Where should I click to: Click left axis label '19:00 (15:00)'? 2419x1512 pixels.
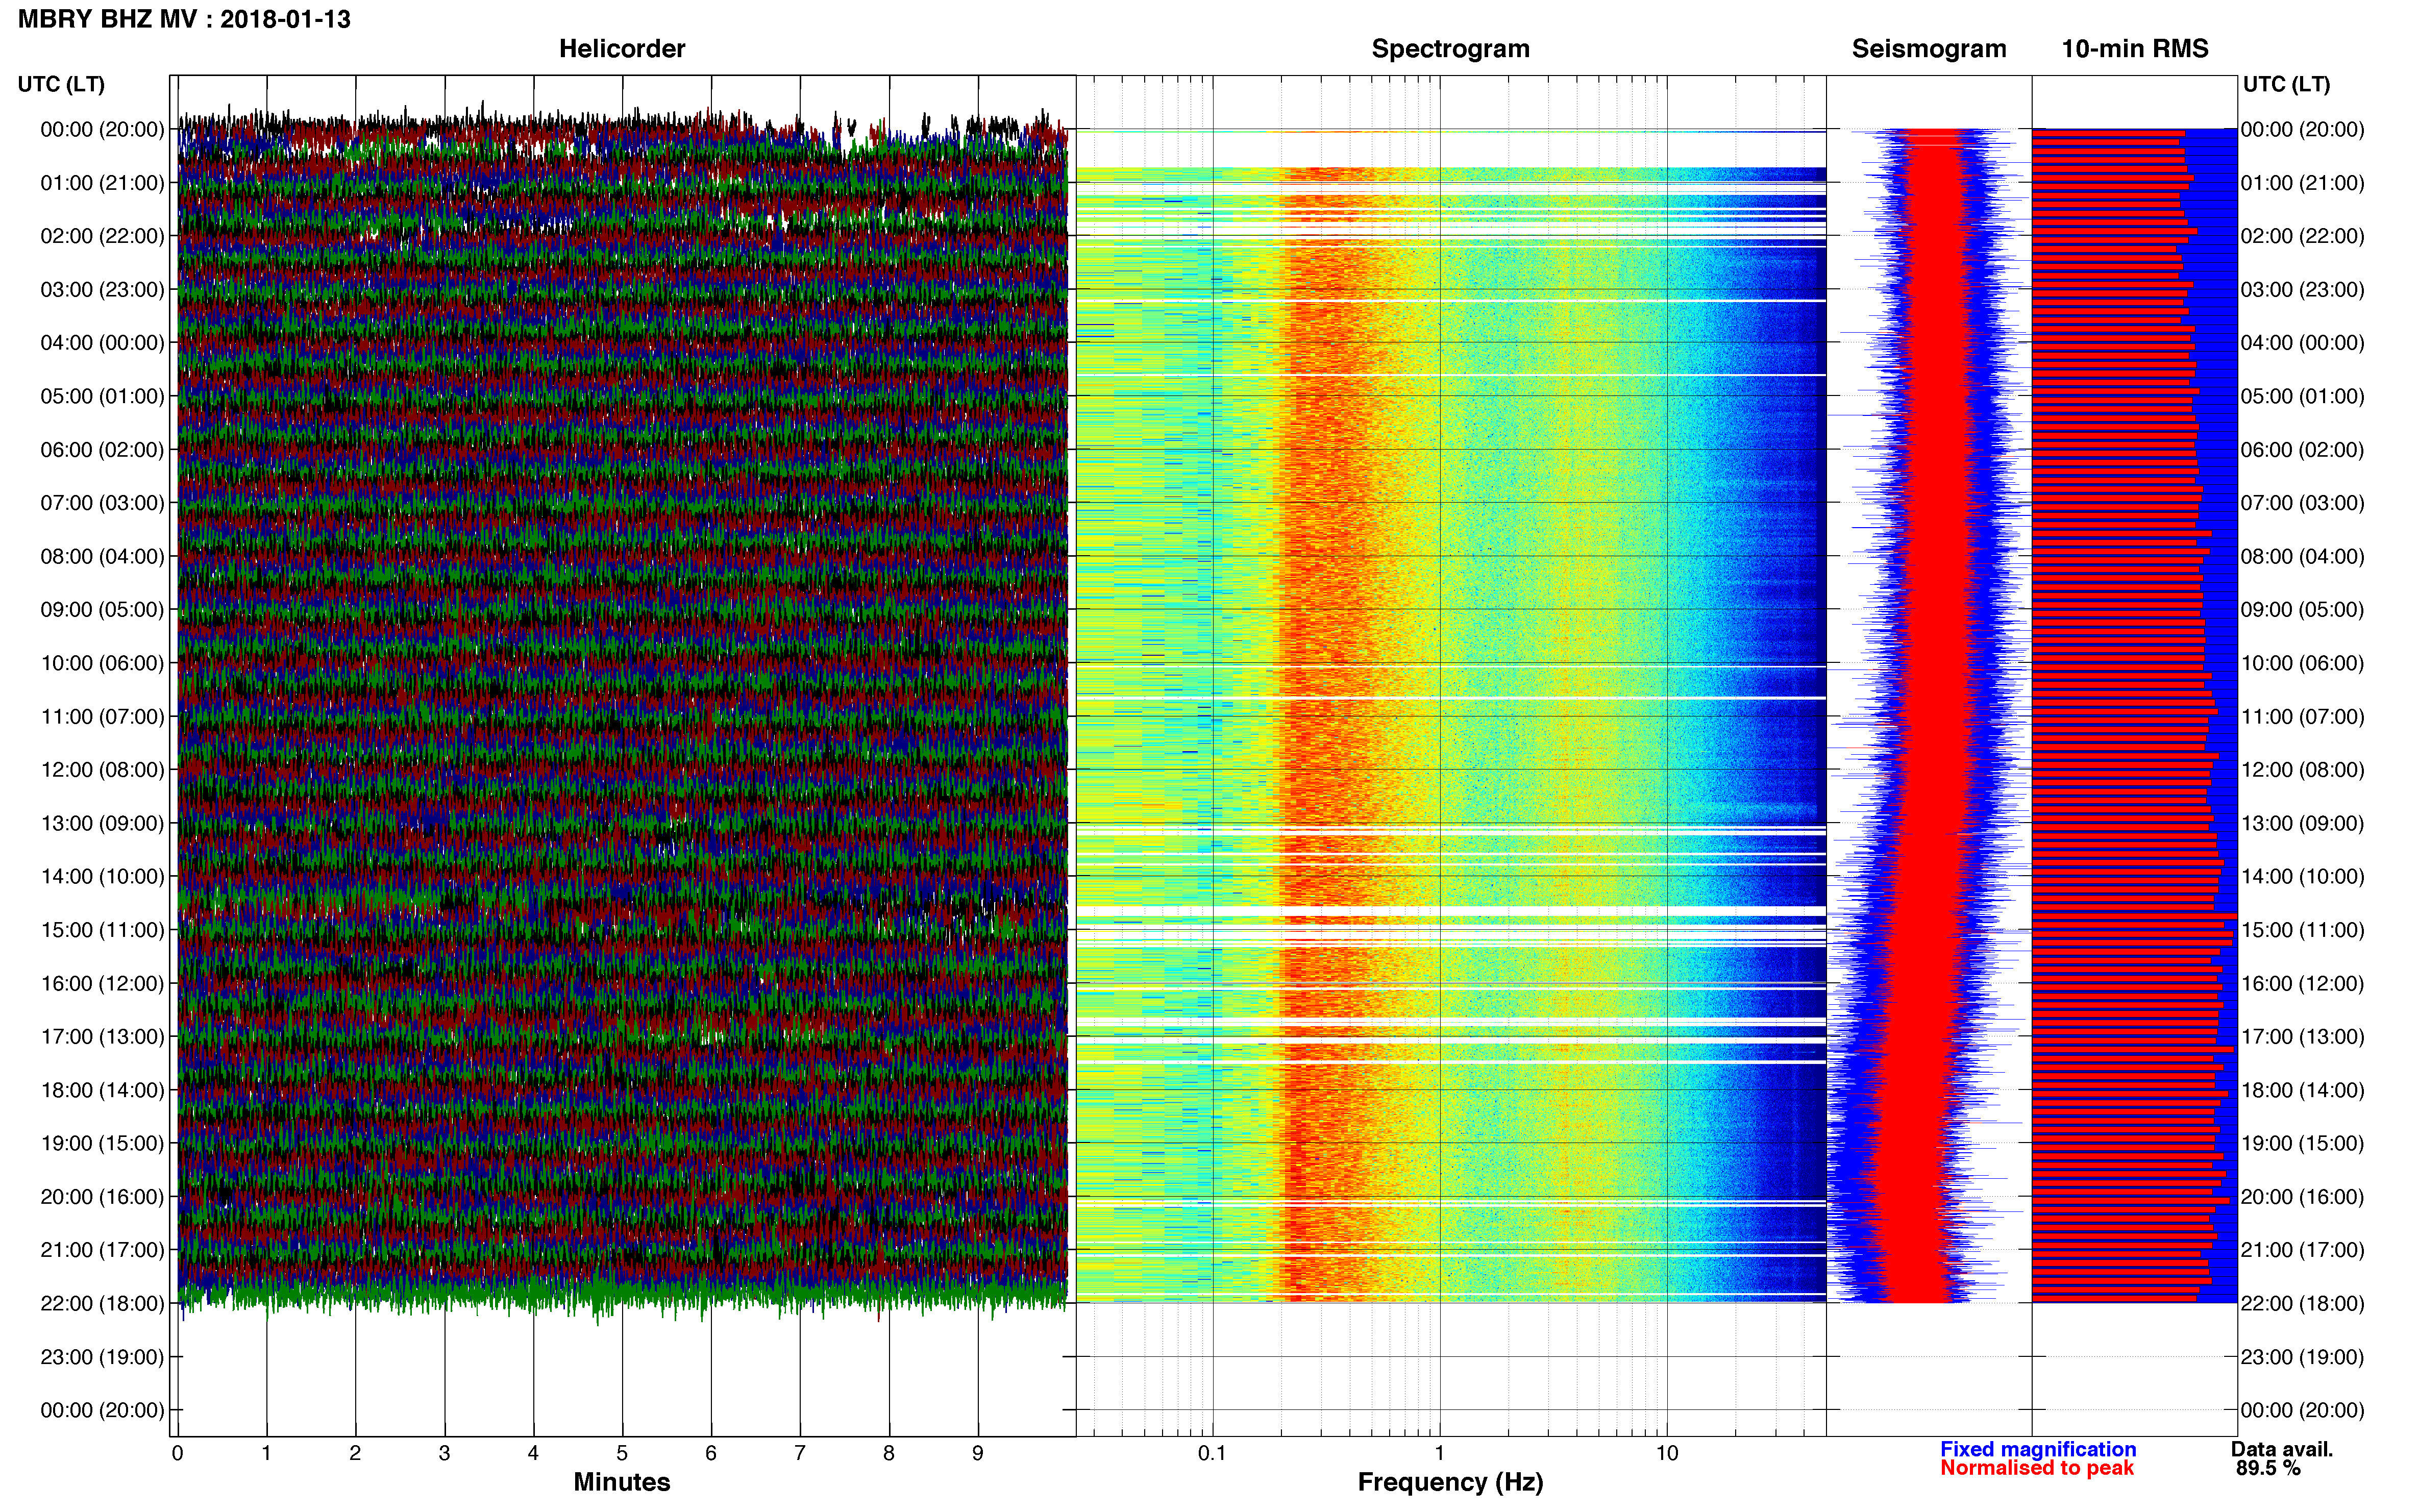tap(102, 1143)
